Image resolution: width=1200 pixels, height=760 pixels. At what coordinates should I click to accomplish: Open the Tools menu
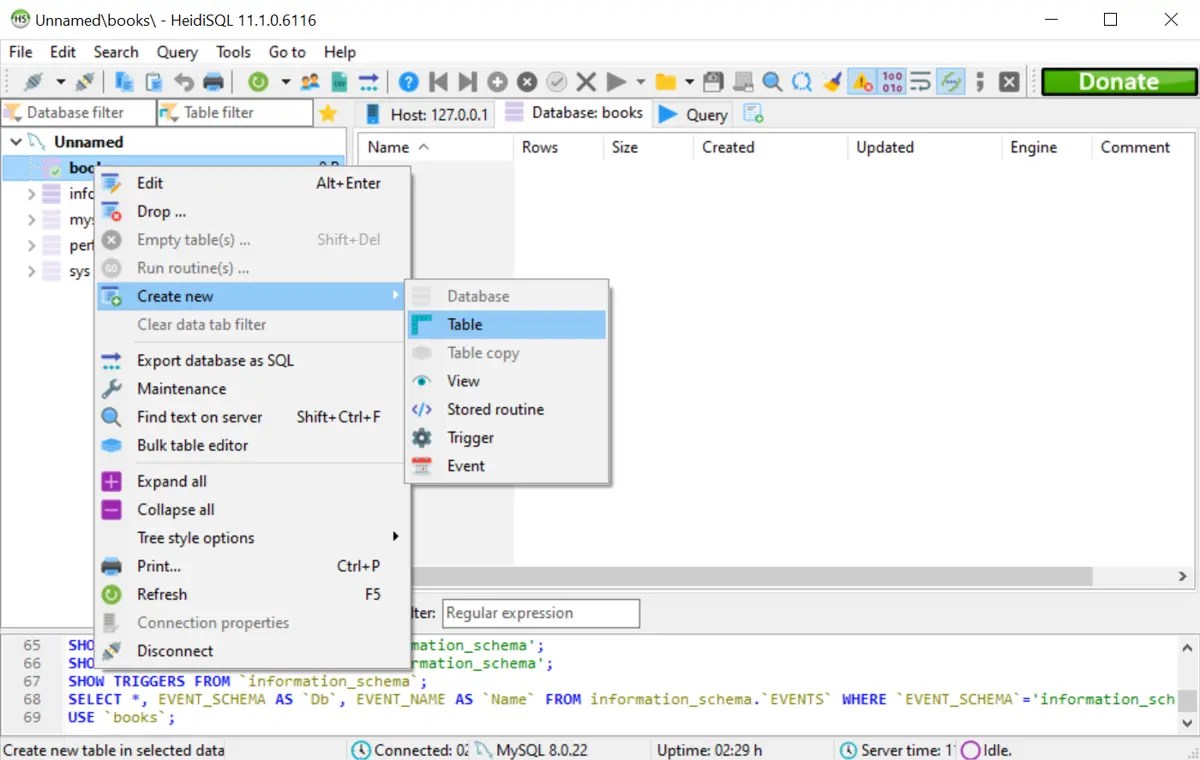click(x=233, y=52)
